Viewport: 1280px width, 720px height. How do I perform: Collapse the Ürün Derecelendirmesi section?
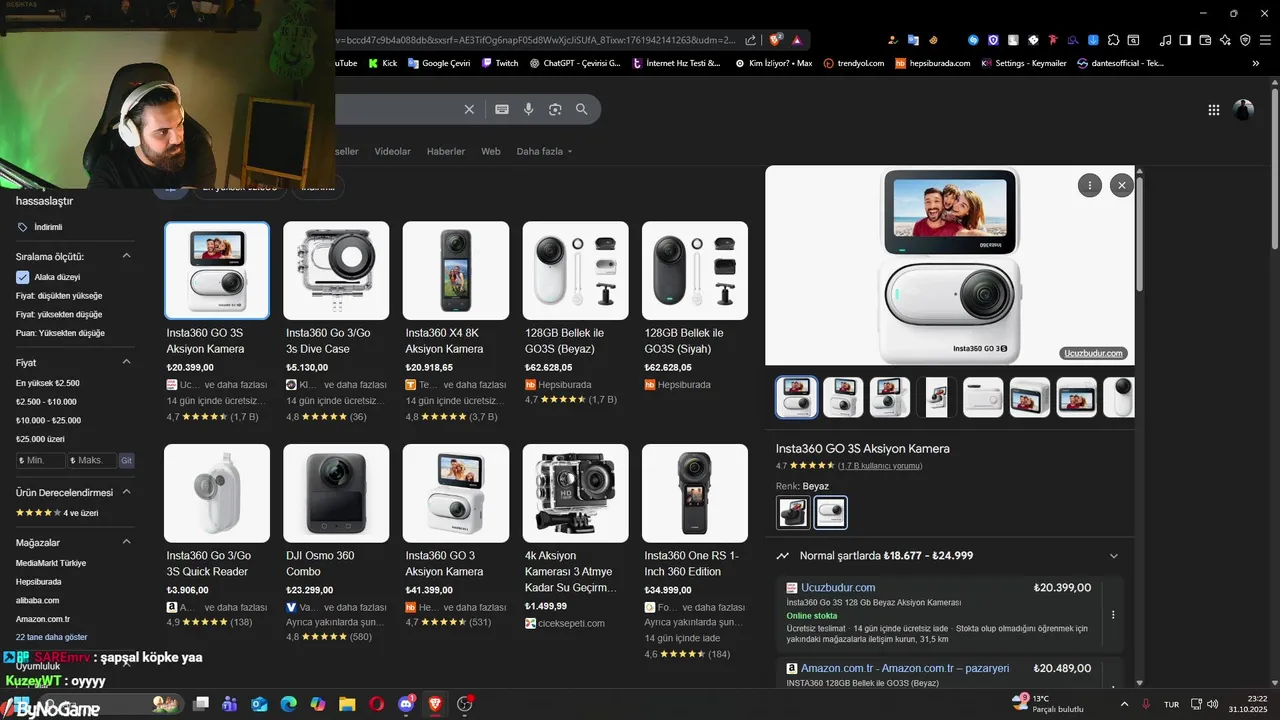coord(126,492)
